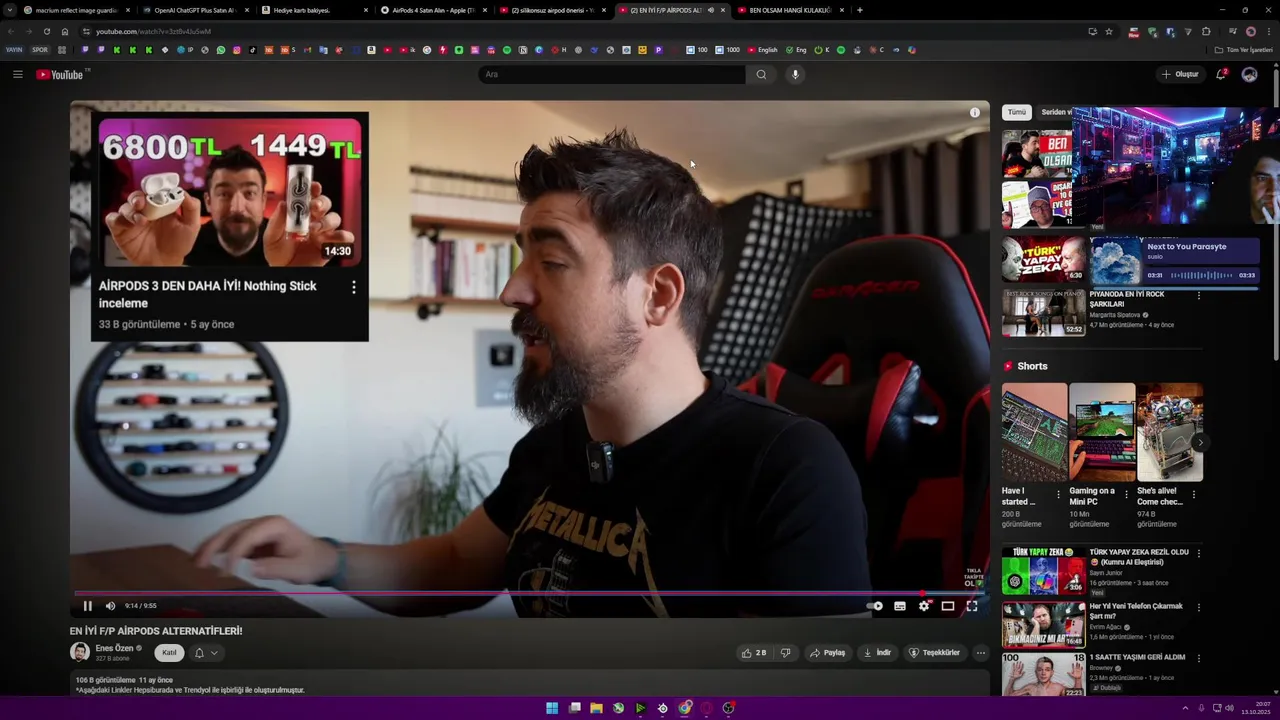
Task: Pause the video with the pause button
Action: [x=88, y=606]
